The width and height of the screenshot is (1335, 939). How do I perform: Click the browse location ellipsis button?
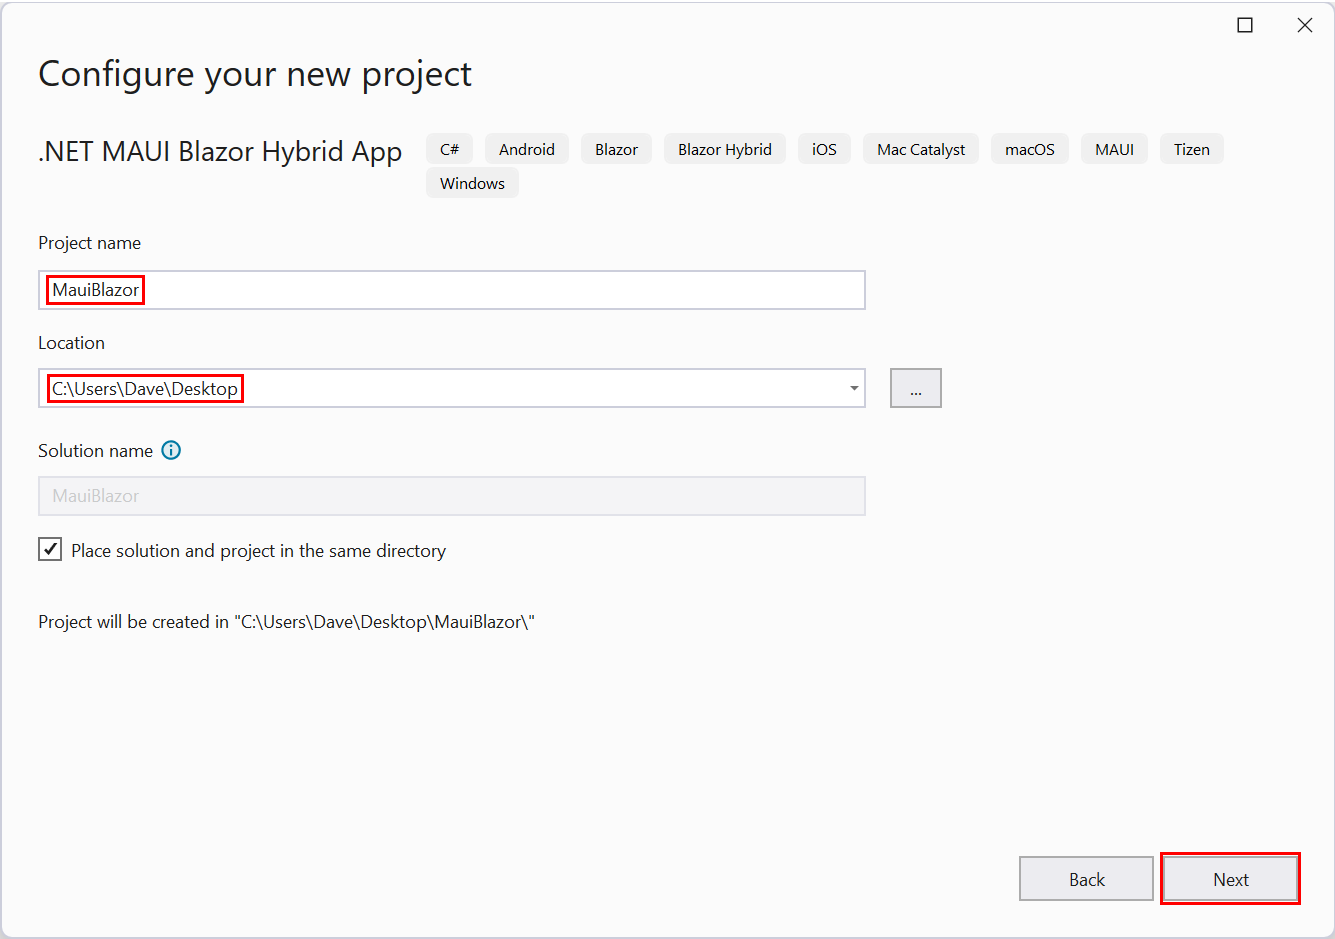coord(915,388)
